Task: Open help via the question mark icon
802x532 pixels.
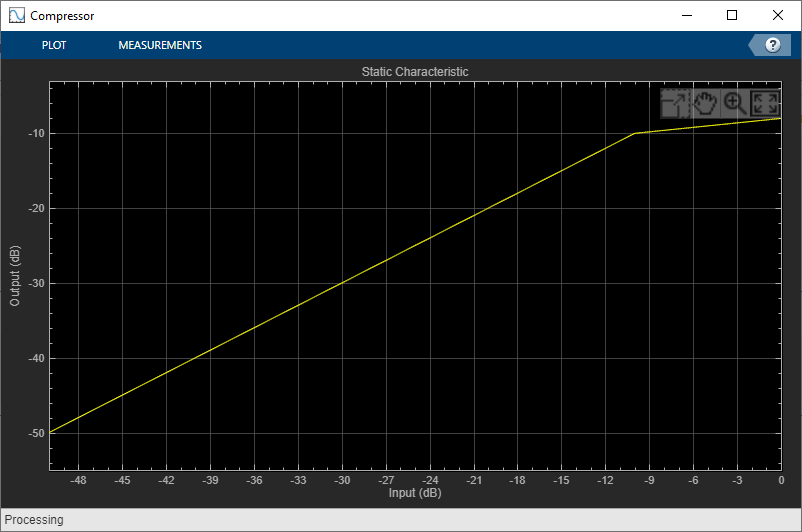Action: click(x=773, y=45)
